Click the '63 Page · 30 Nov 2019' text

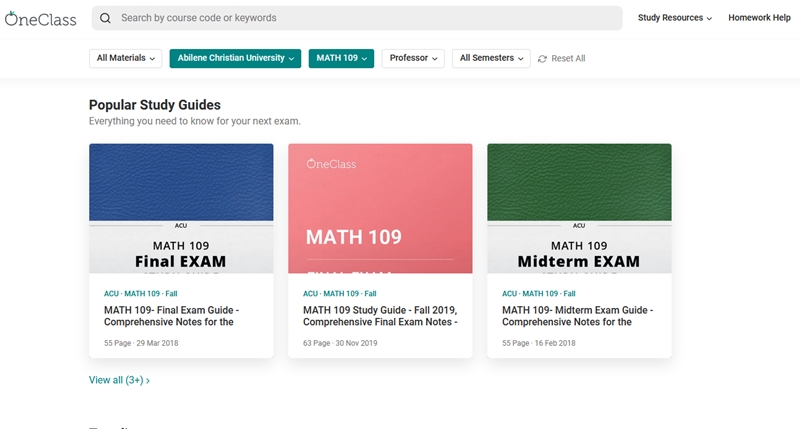pyautogui.click(x=340, y=343)
